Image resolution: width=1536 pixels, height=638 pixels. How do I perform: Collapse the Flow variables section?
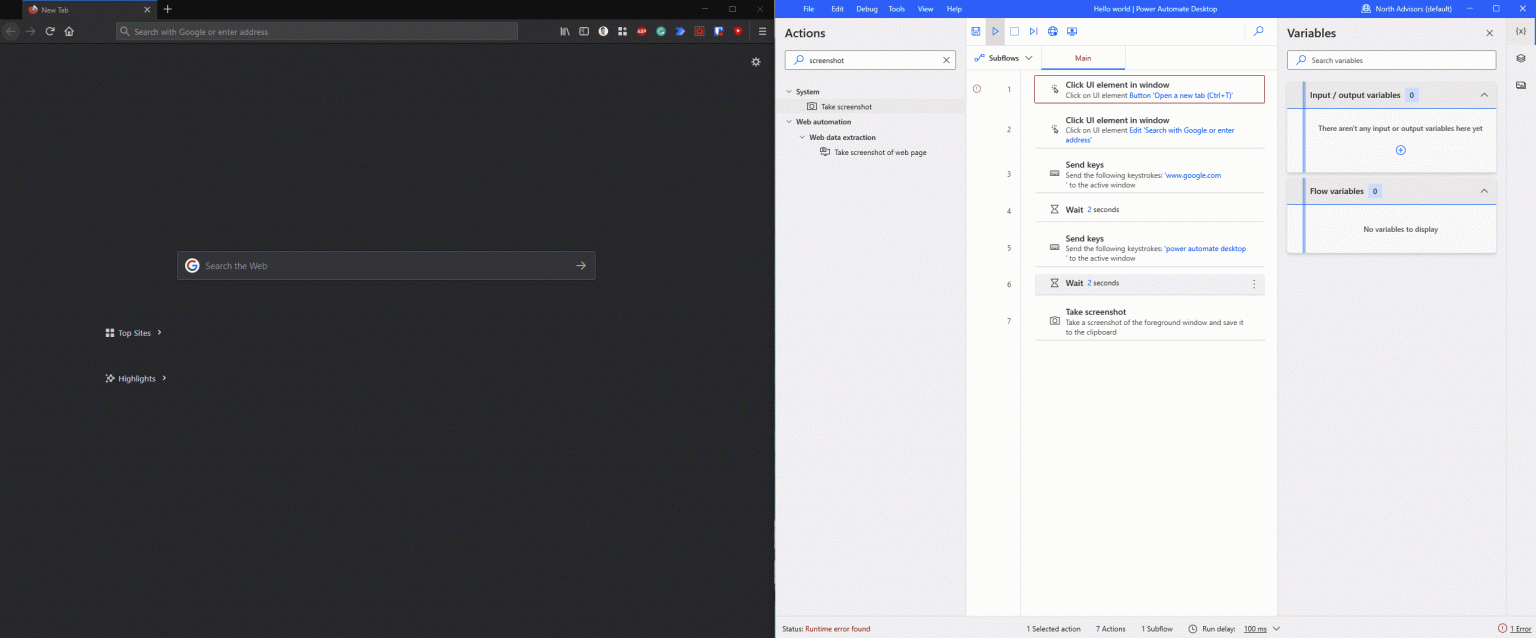[x=1484, y=191]
